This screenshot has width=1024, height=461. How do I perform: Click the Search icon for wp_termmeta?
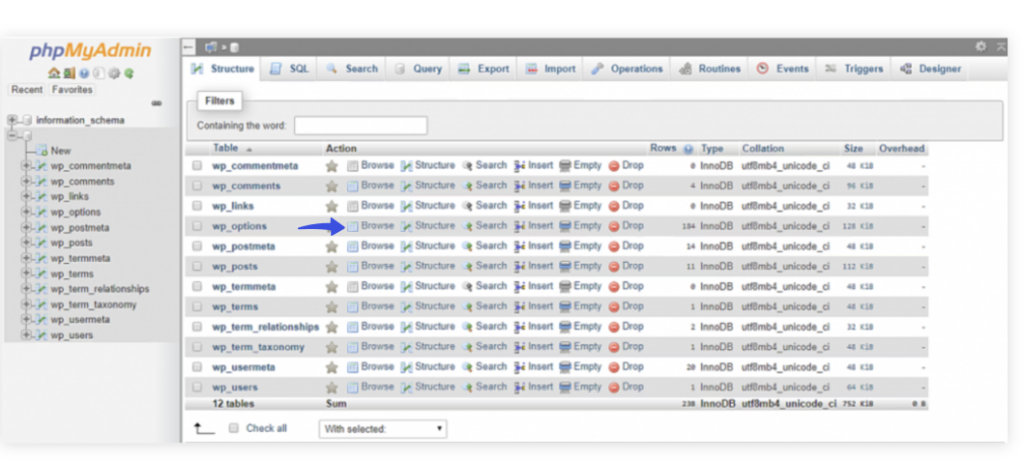pyautogui.click(x=468, y=286)
